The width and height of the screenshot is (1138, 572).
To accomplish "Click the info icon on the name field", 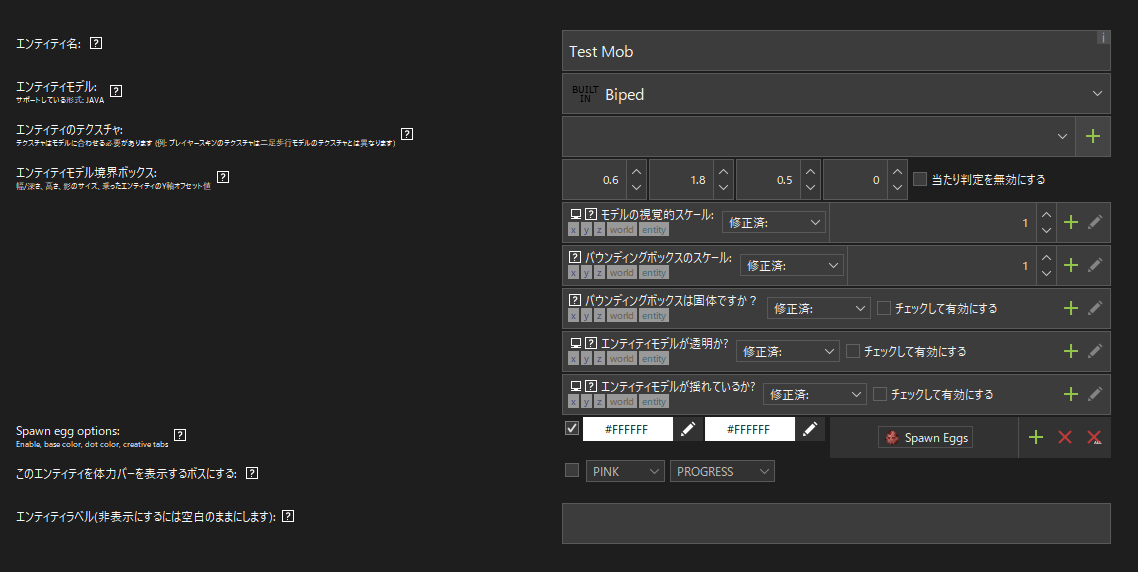I will click(x=1102, y=38).
